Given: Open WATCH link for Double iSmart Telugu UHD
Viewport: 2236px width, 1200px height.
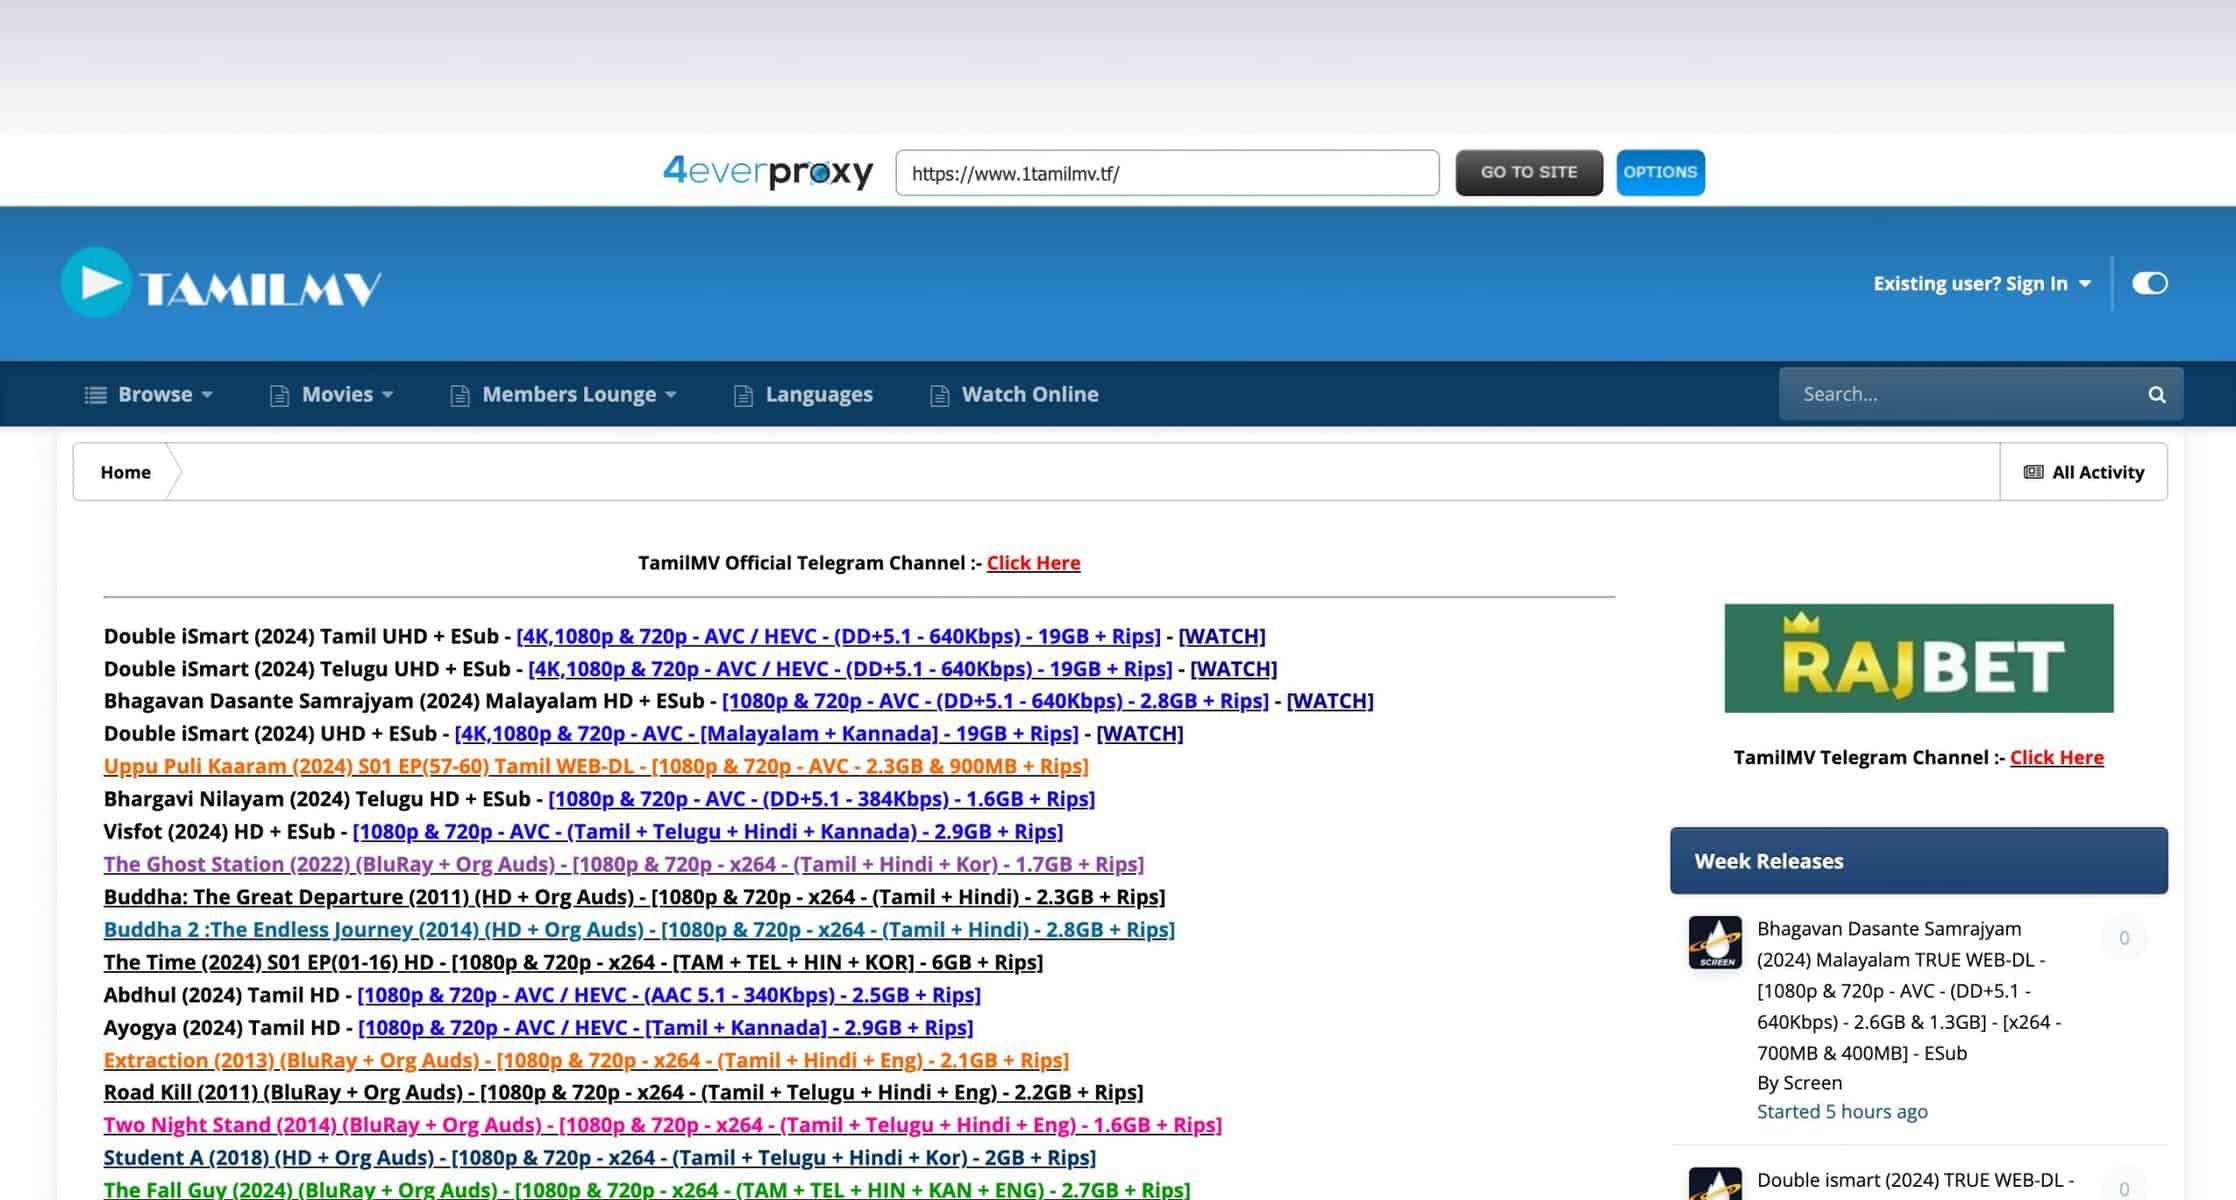Looking at the screenshot, I should tap(1233, 669).
